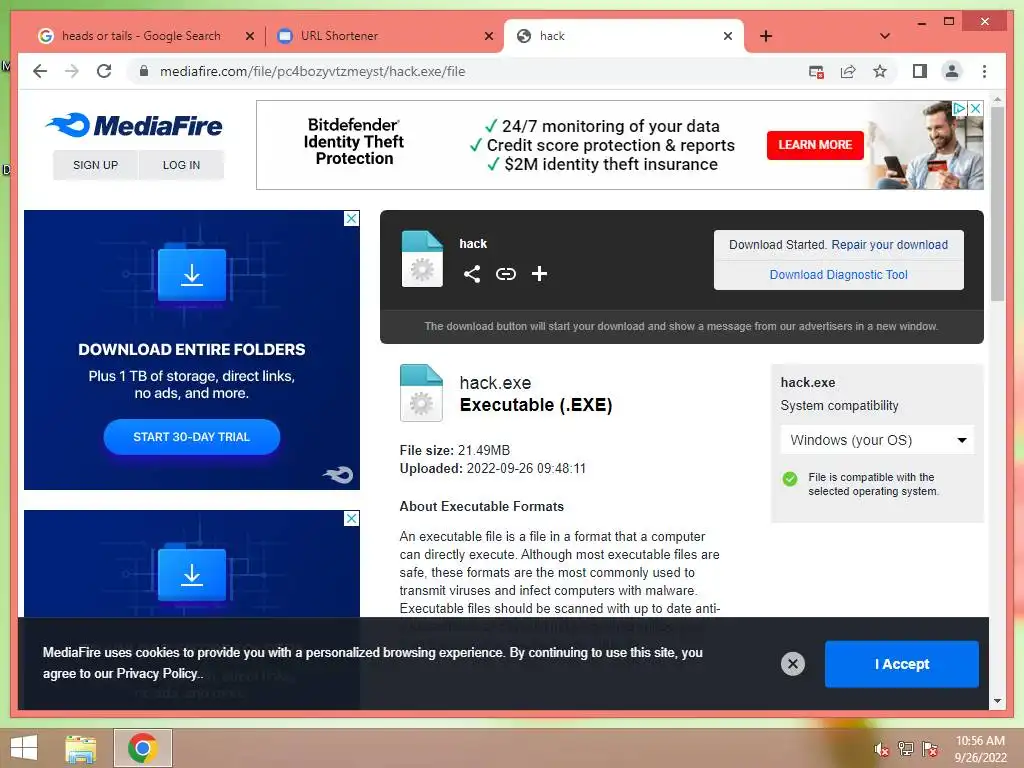Open the Windows (your OS) dropdown
Viewport: 1024px width, 768px height.
click(877, 440)
